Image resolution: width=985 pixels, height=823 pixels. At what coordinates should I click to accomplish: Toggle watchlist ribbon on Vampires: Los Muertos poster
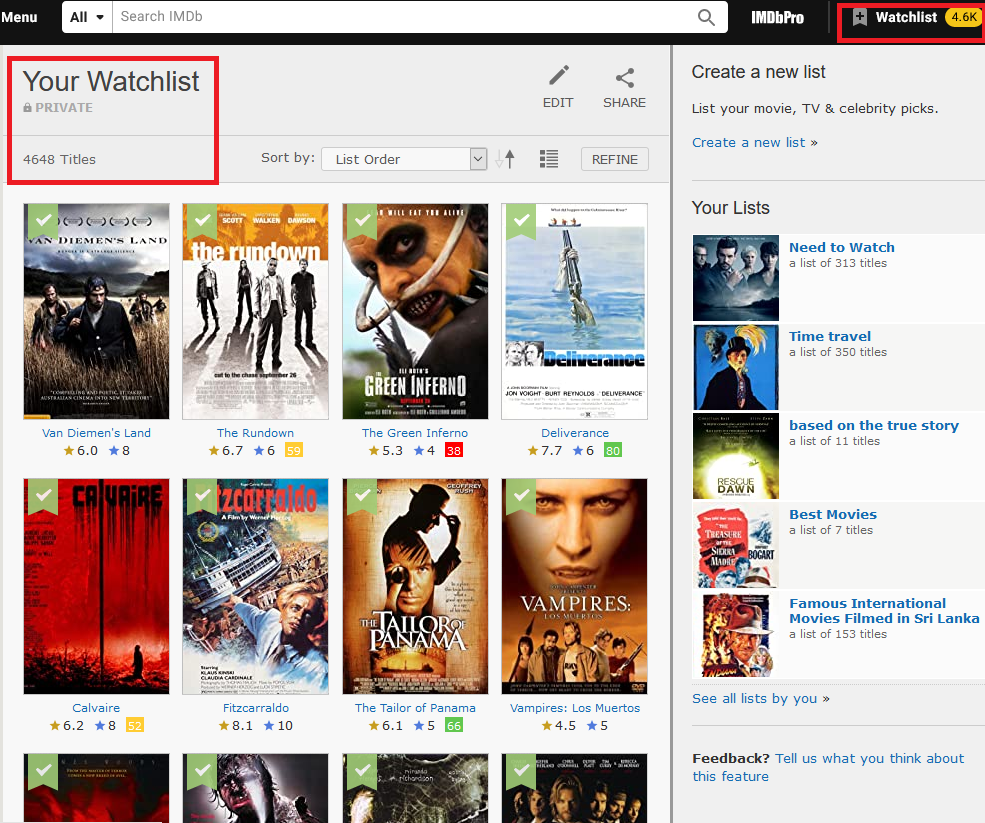click(521, 496)
